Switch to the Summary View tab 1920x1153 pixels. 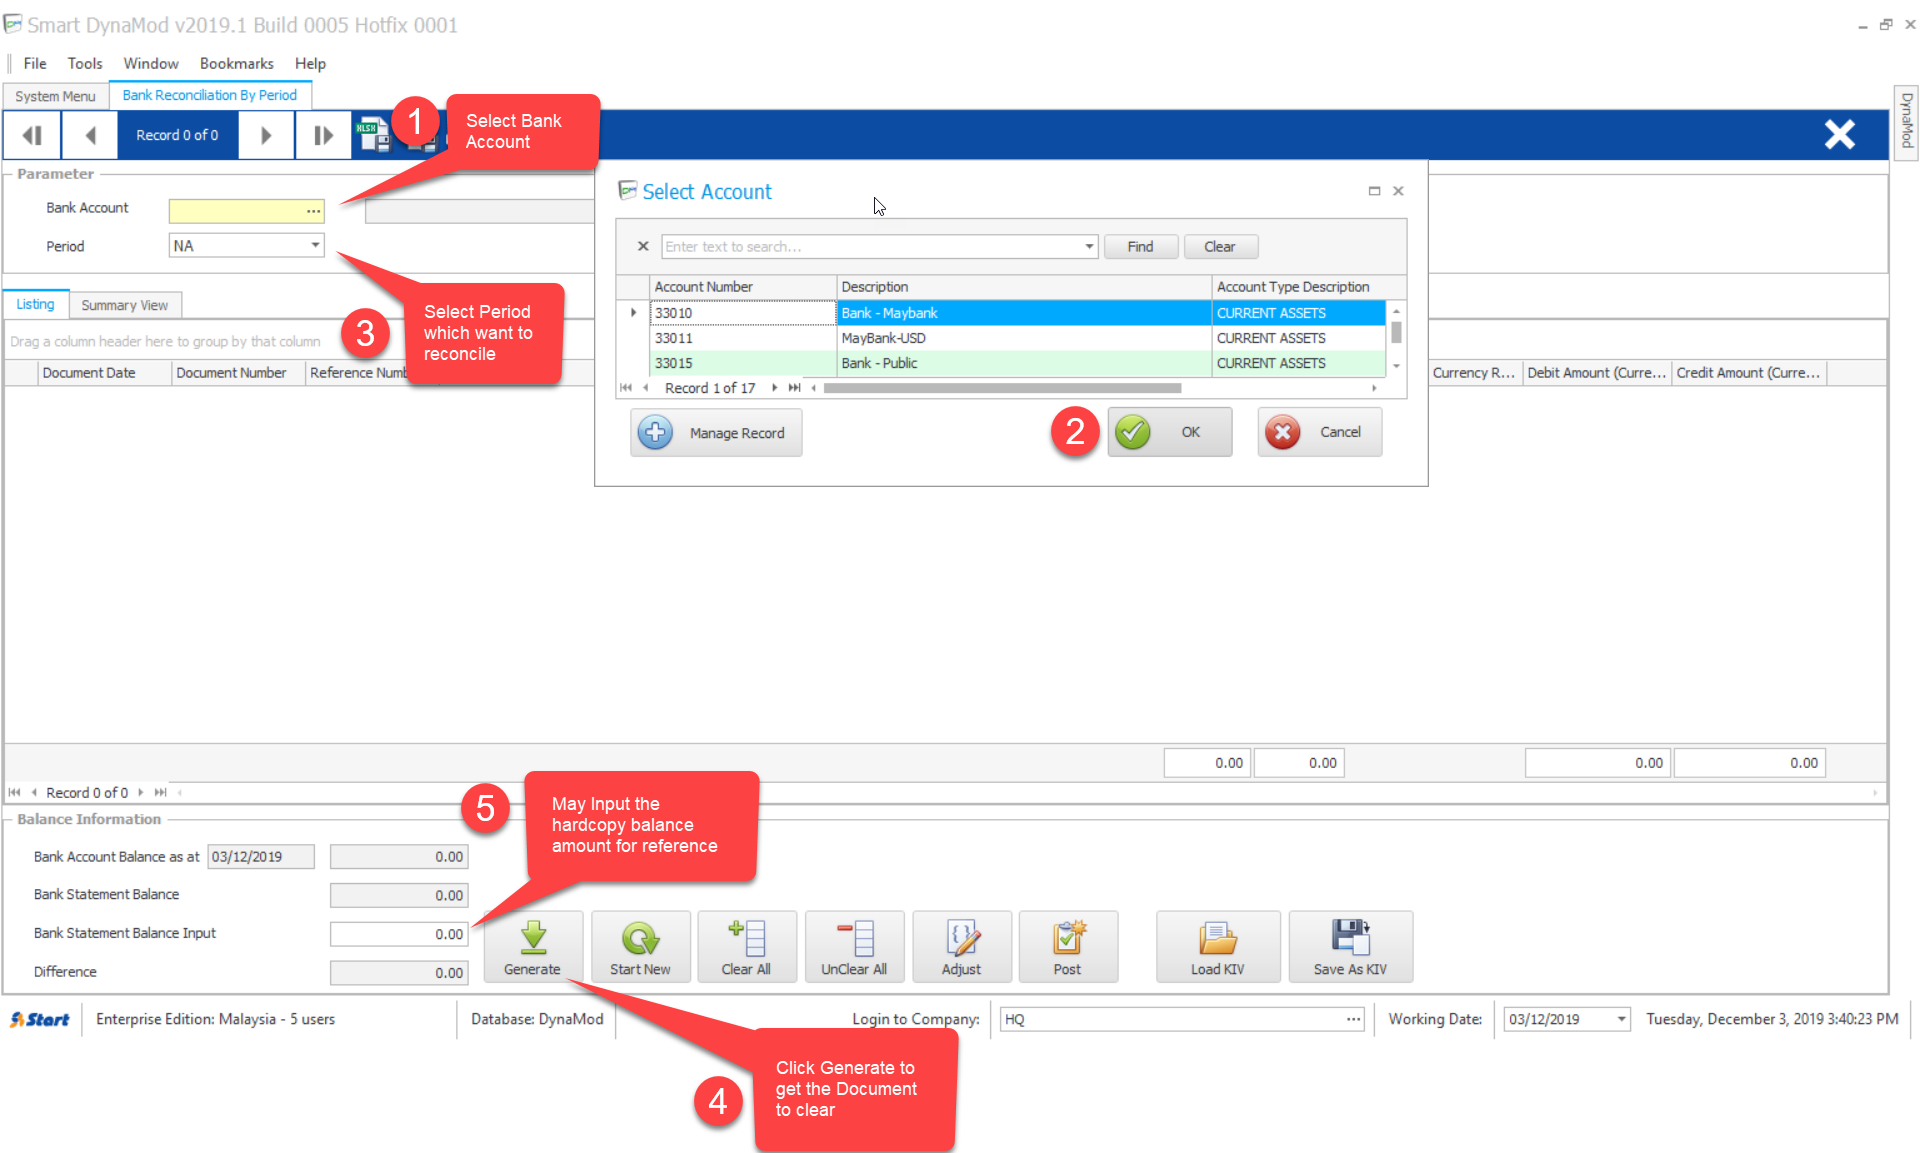click(x=125, y=305)
